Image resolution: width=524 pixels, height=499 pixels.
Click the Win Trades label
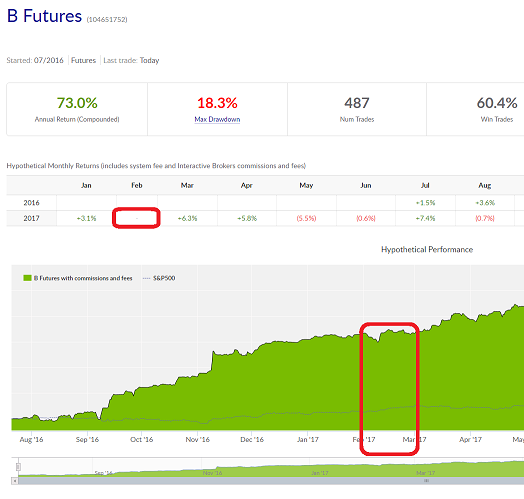497,119
